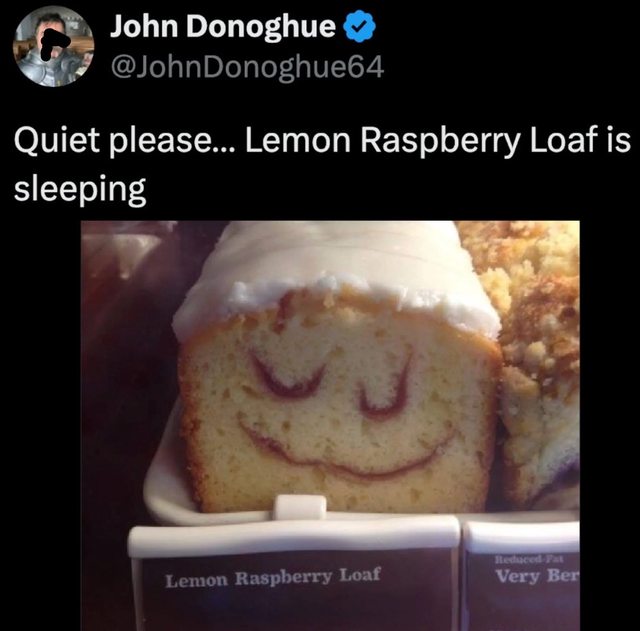Image resolution: width=640 pixels, height=631 pixels.
Task: Open the @JohnDonoghue64 handle link
Action: click(247, 67)
